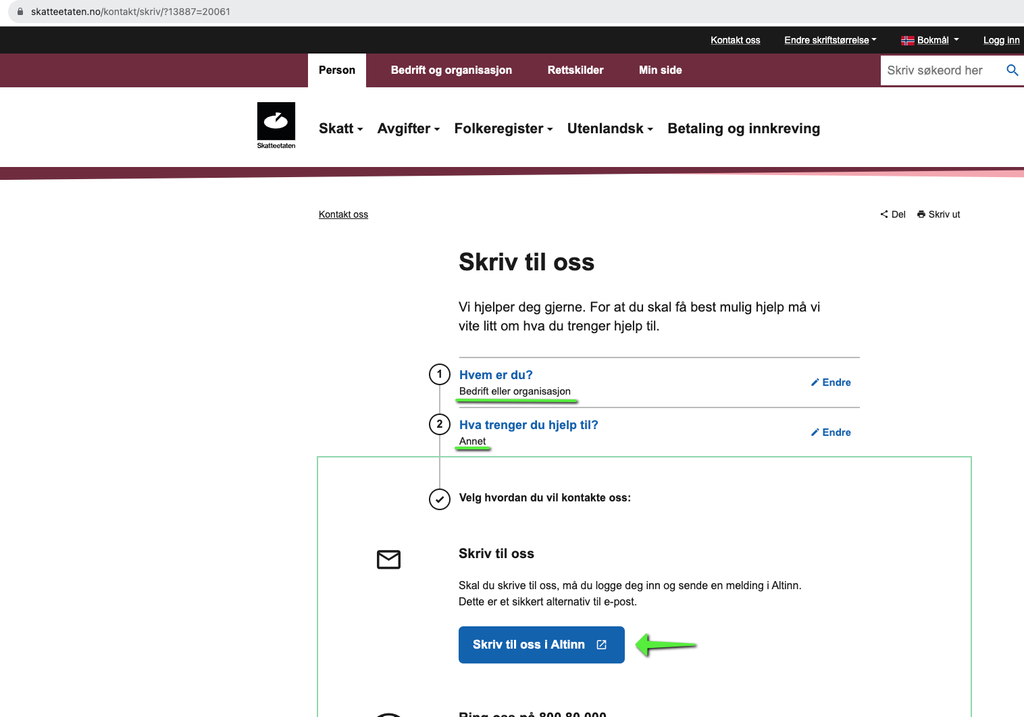Click the envelope mail icon

[388, 560]
